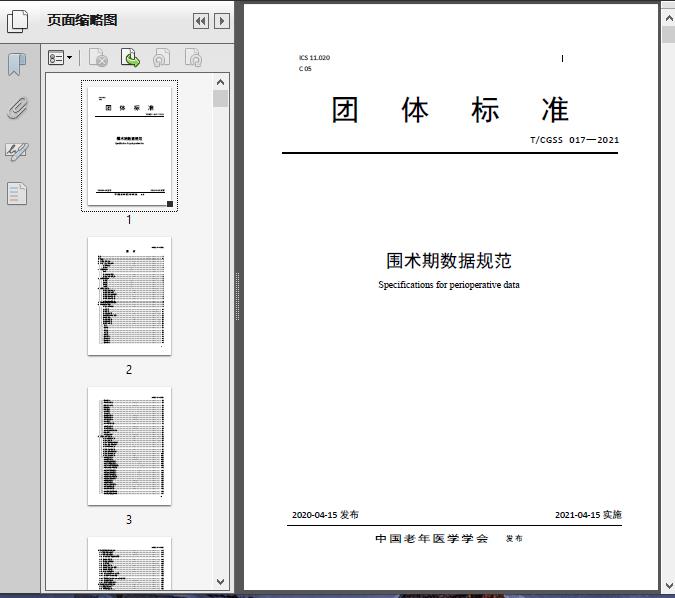Select the partially visible page 4 thumbnail
This screenshot has height=598, width=675.
[x=129, y=564]
